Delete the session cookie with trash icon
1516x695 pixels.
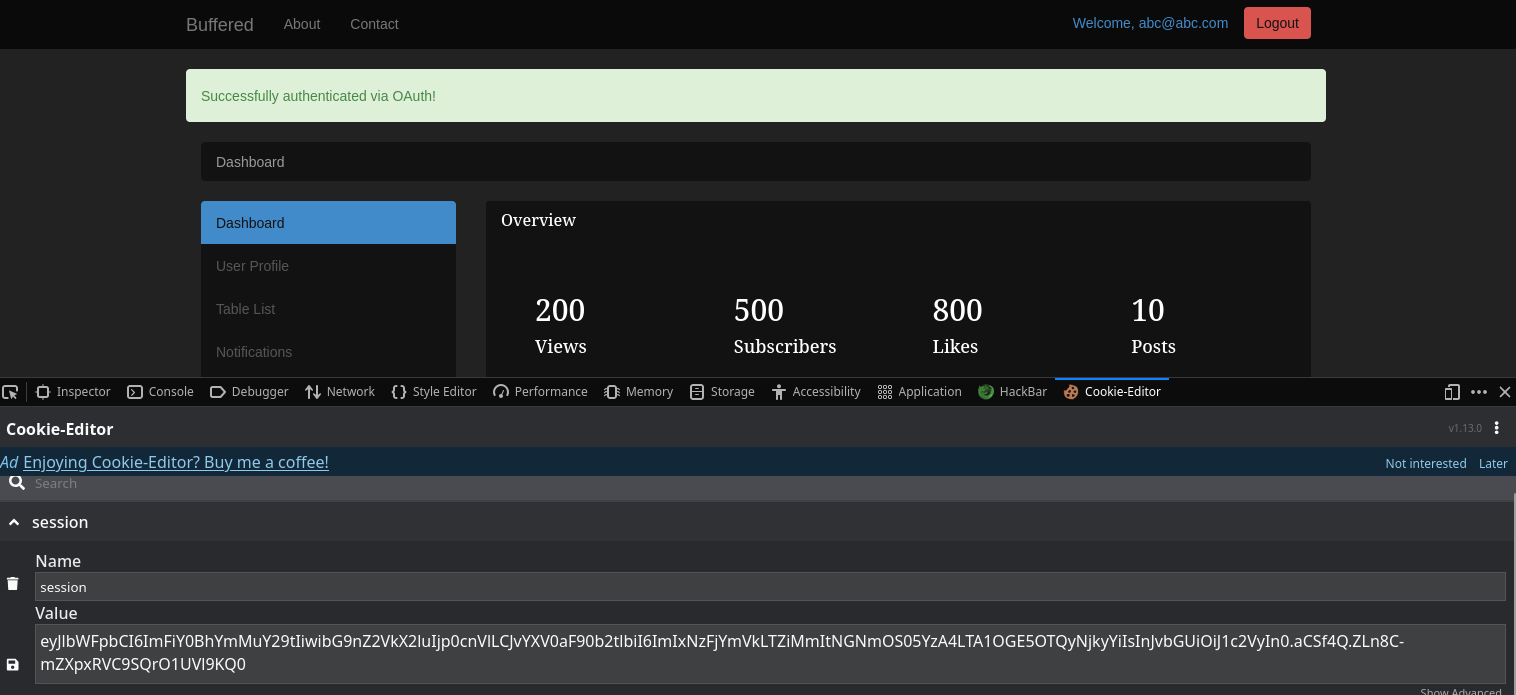pos(13,584)
